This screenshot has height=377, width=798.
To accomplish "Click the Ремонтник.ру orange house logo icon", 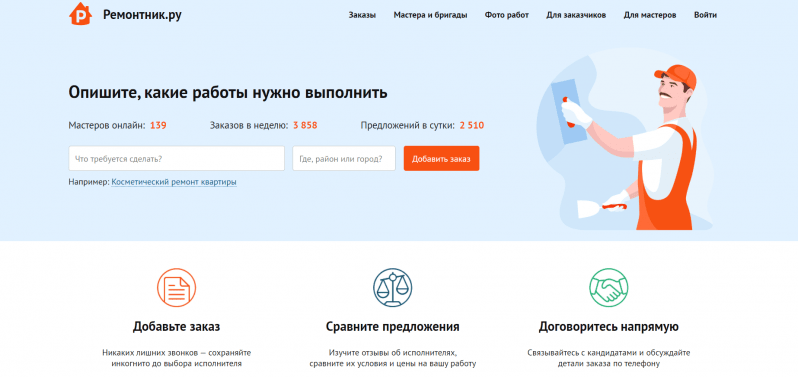I will pos(80,14).
